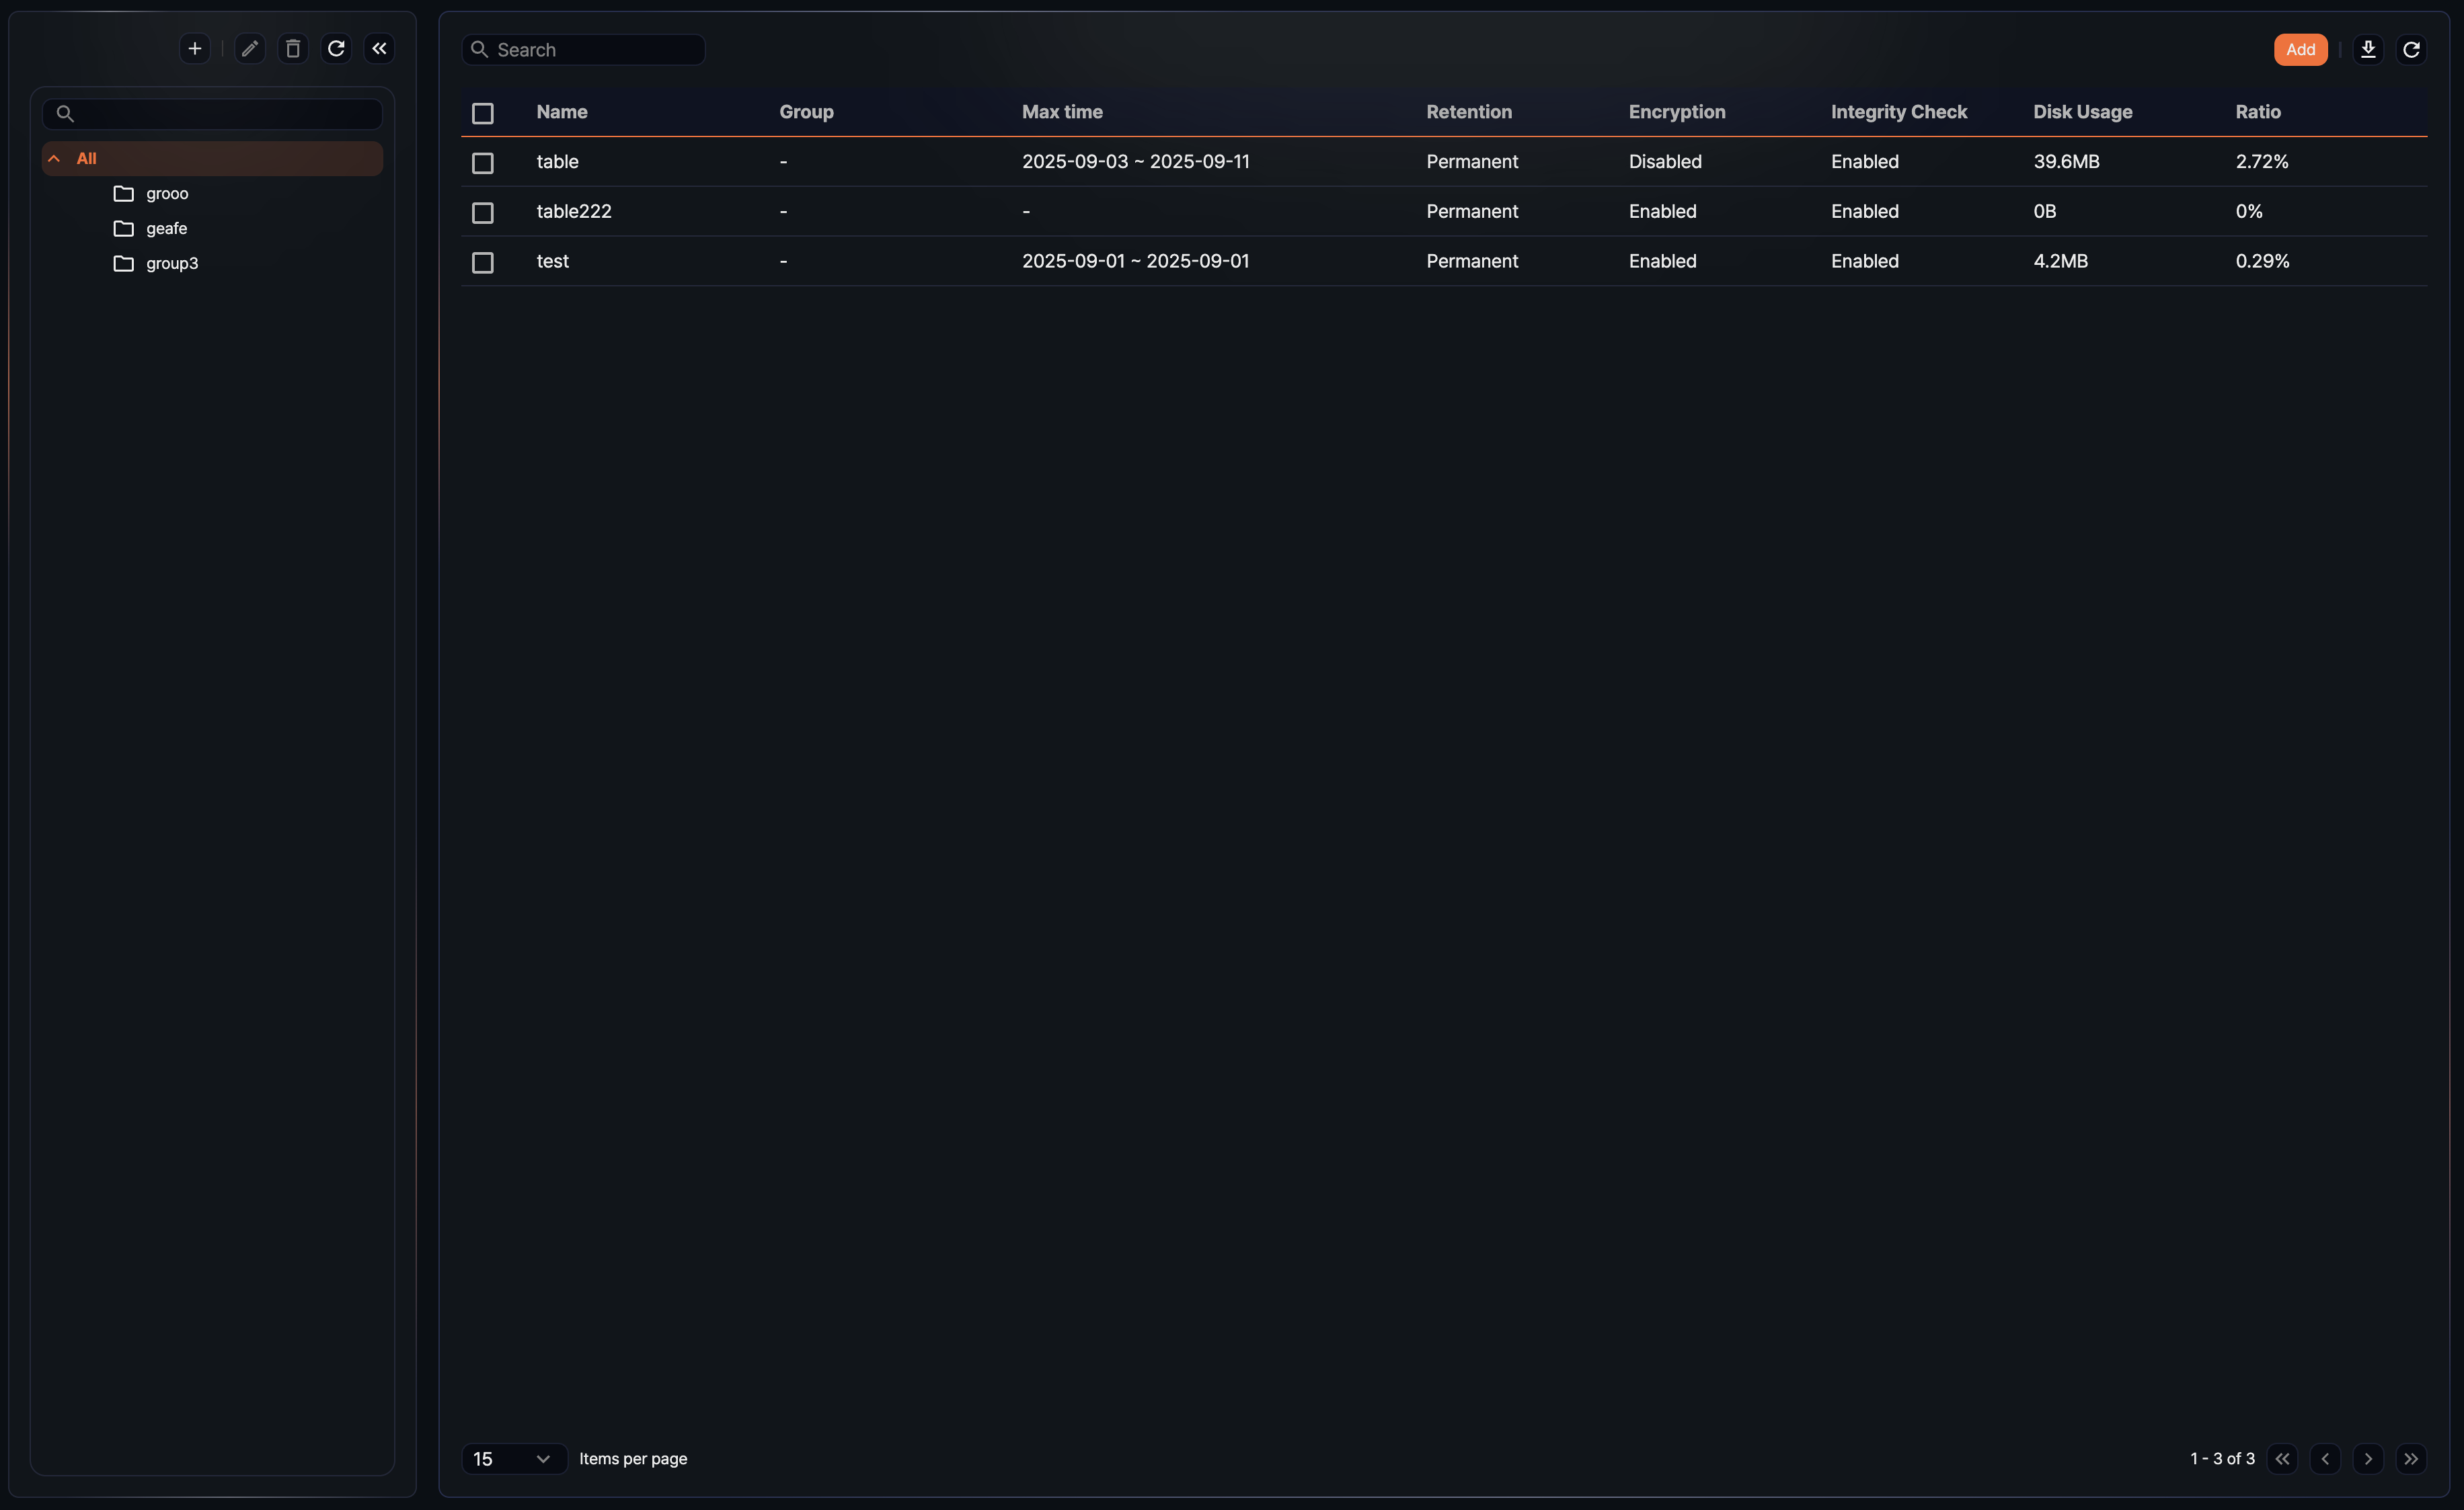2464x1510 pixels.
Task: Collapse the sidebar using the double-arrow icon
Action: pos(379,48)
